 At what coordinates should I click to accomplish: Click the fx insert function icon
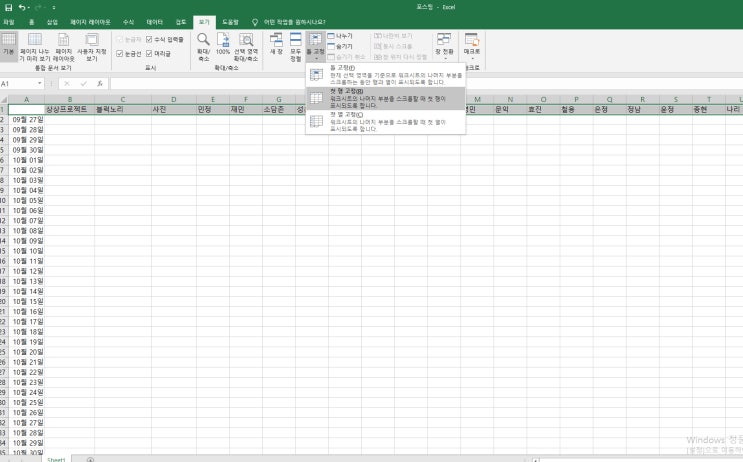(x=100, y=83)
